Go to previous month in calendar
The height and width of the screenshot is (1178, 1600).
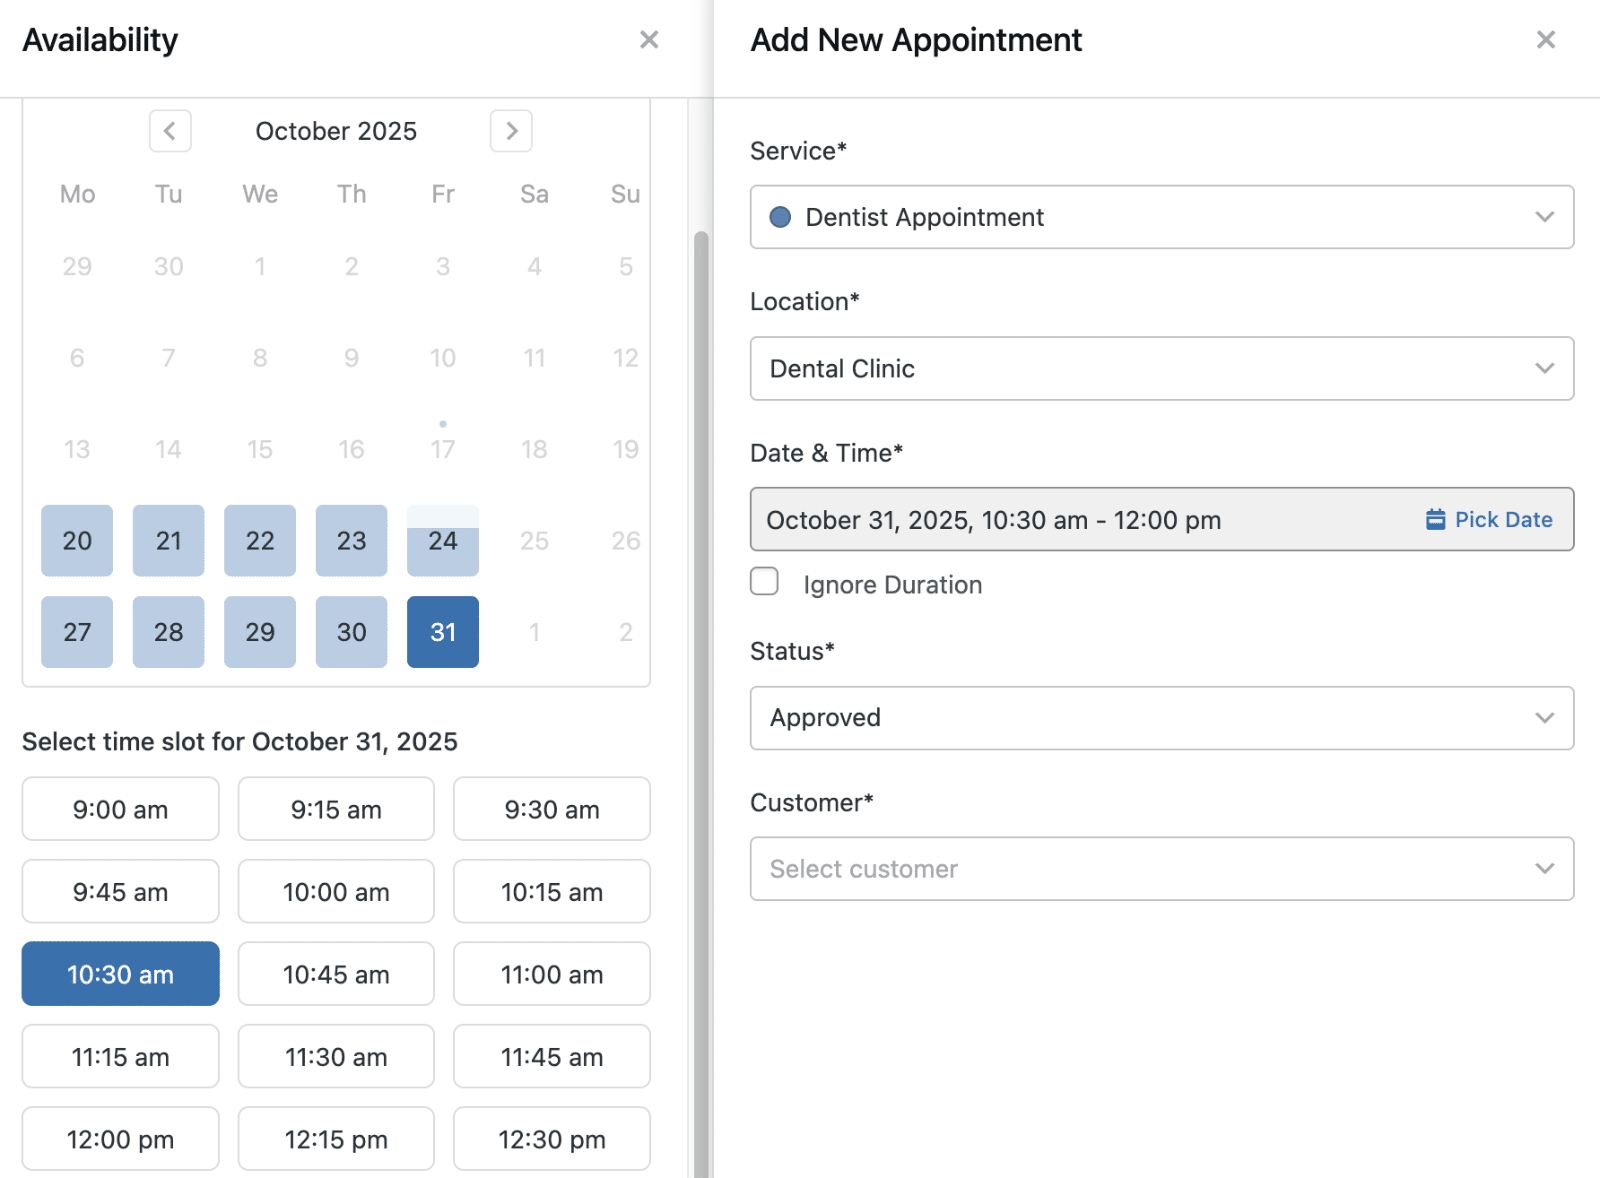(x=170, y=131)
